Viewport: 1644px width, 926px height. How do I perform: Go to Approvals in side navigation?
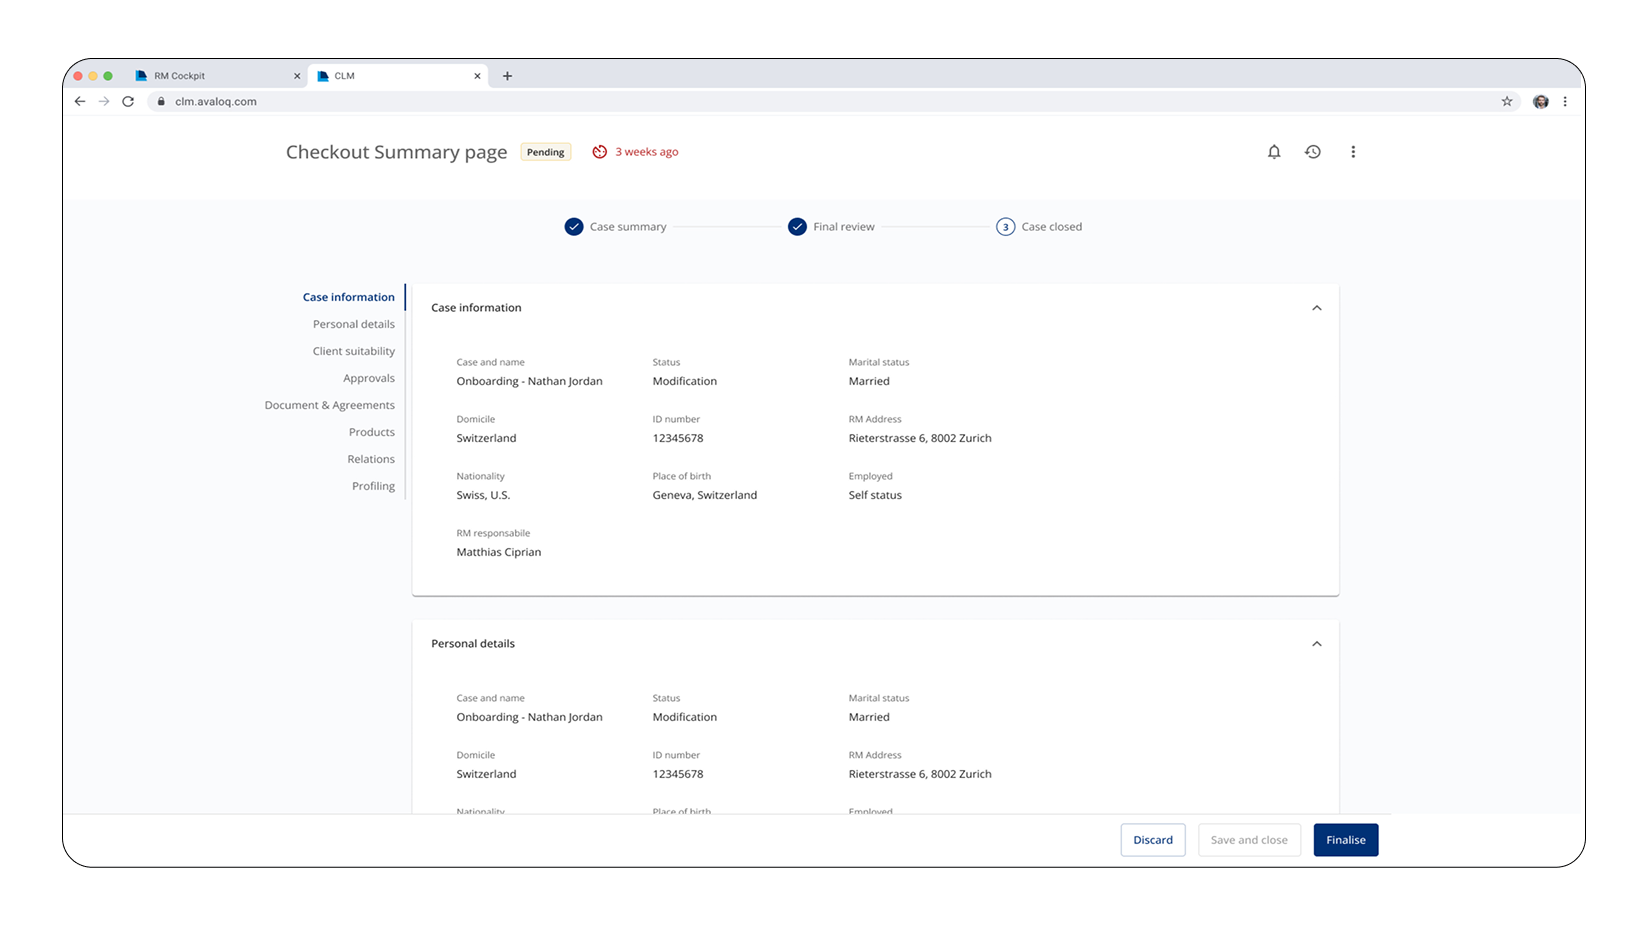[x=369, y=378]
